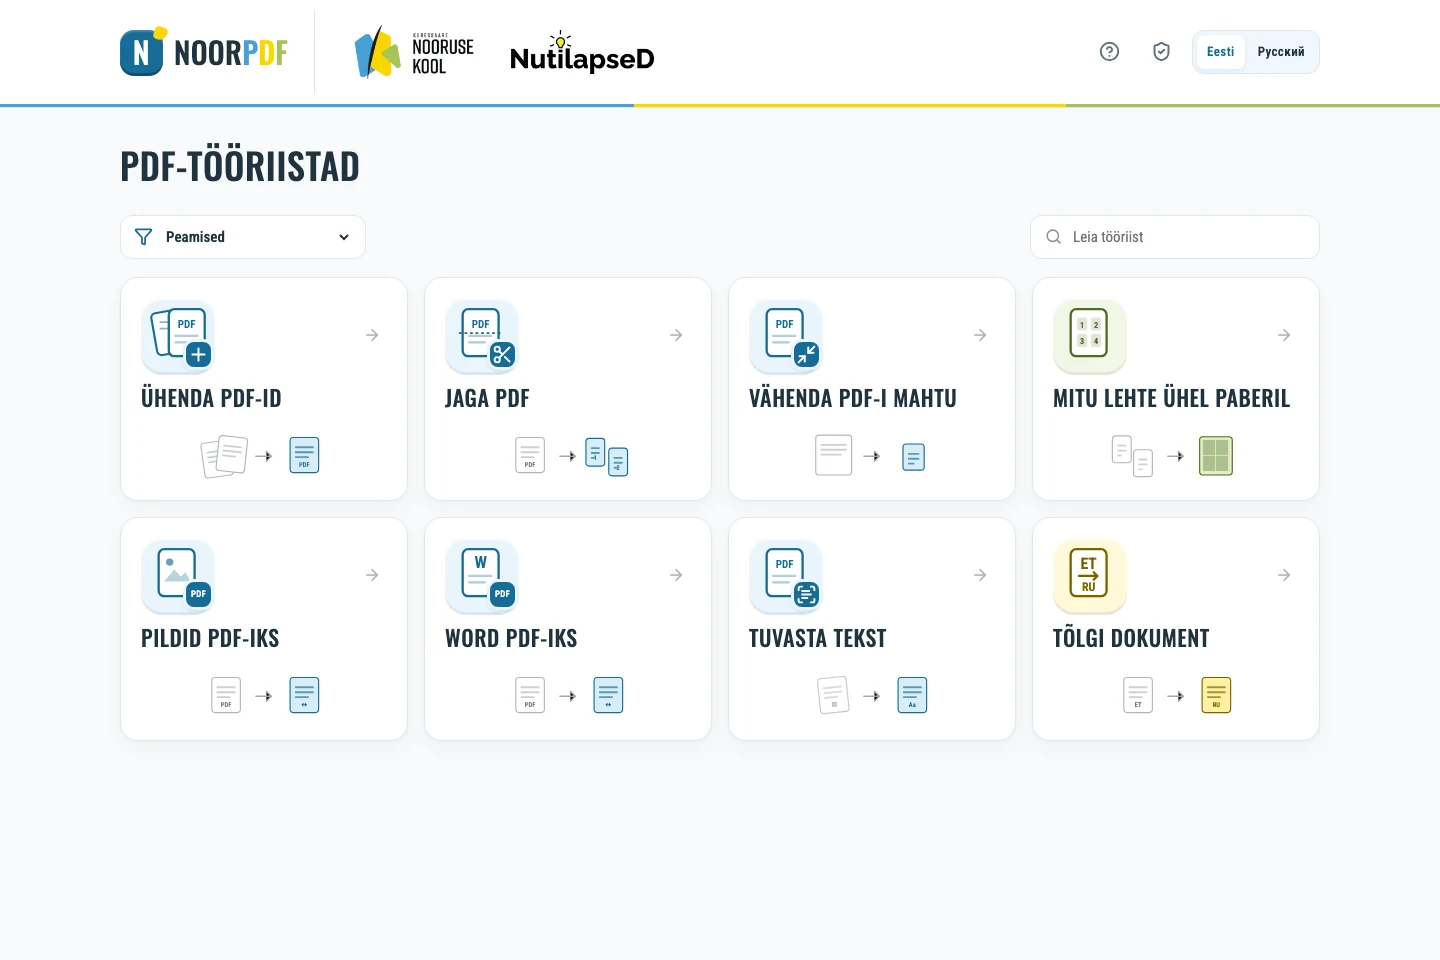Click the merge illustration on Ühenda PDF-id card
The height and width of the screenshot is (960, 1440).
[260, 456]
